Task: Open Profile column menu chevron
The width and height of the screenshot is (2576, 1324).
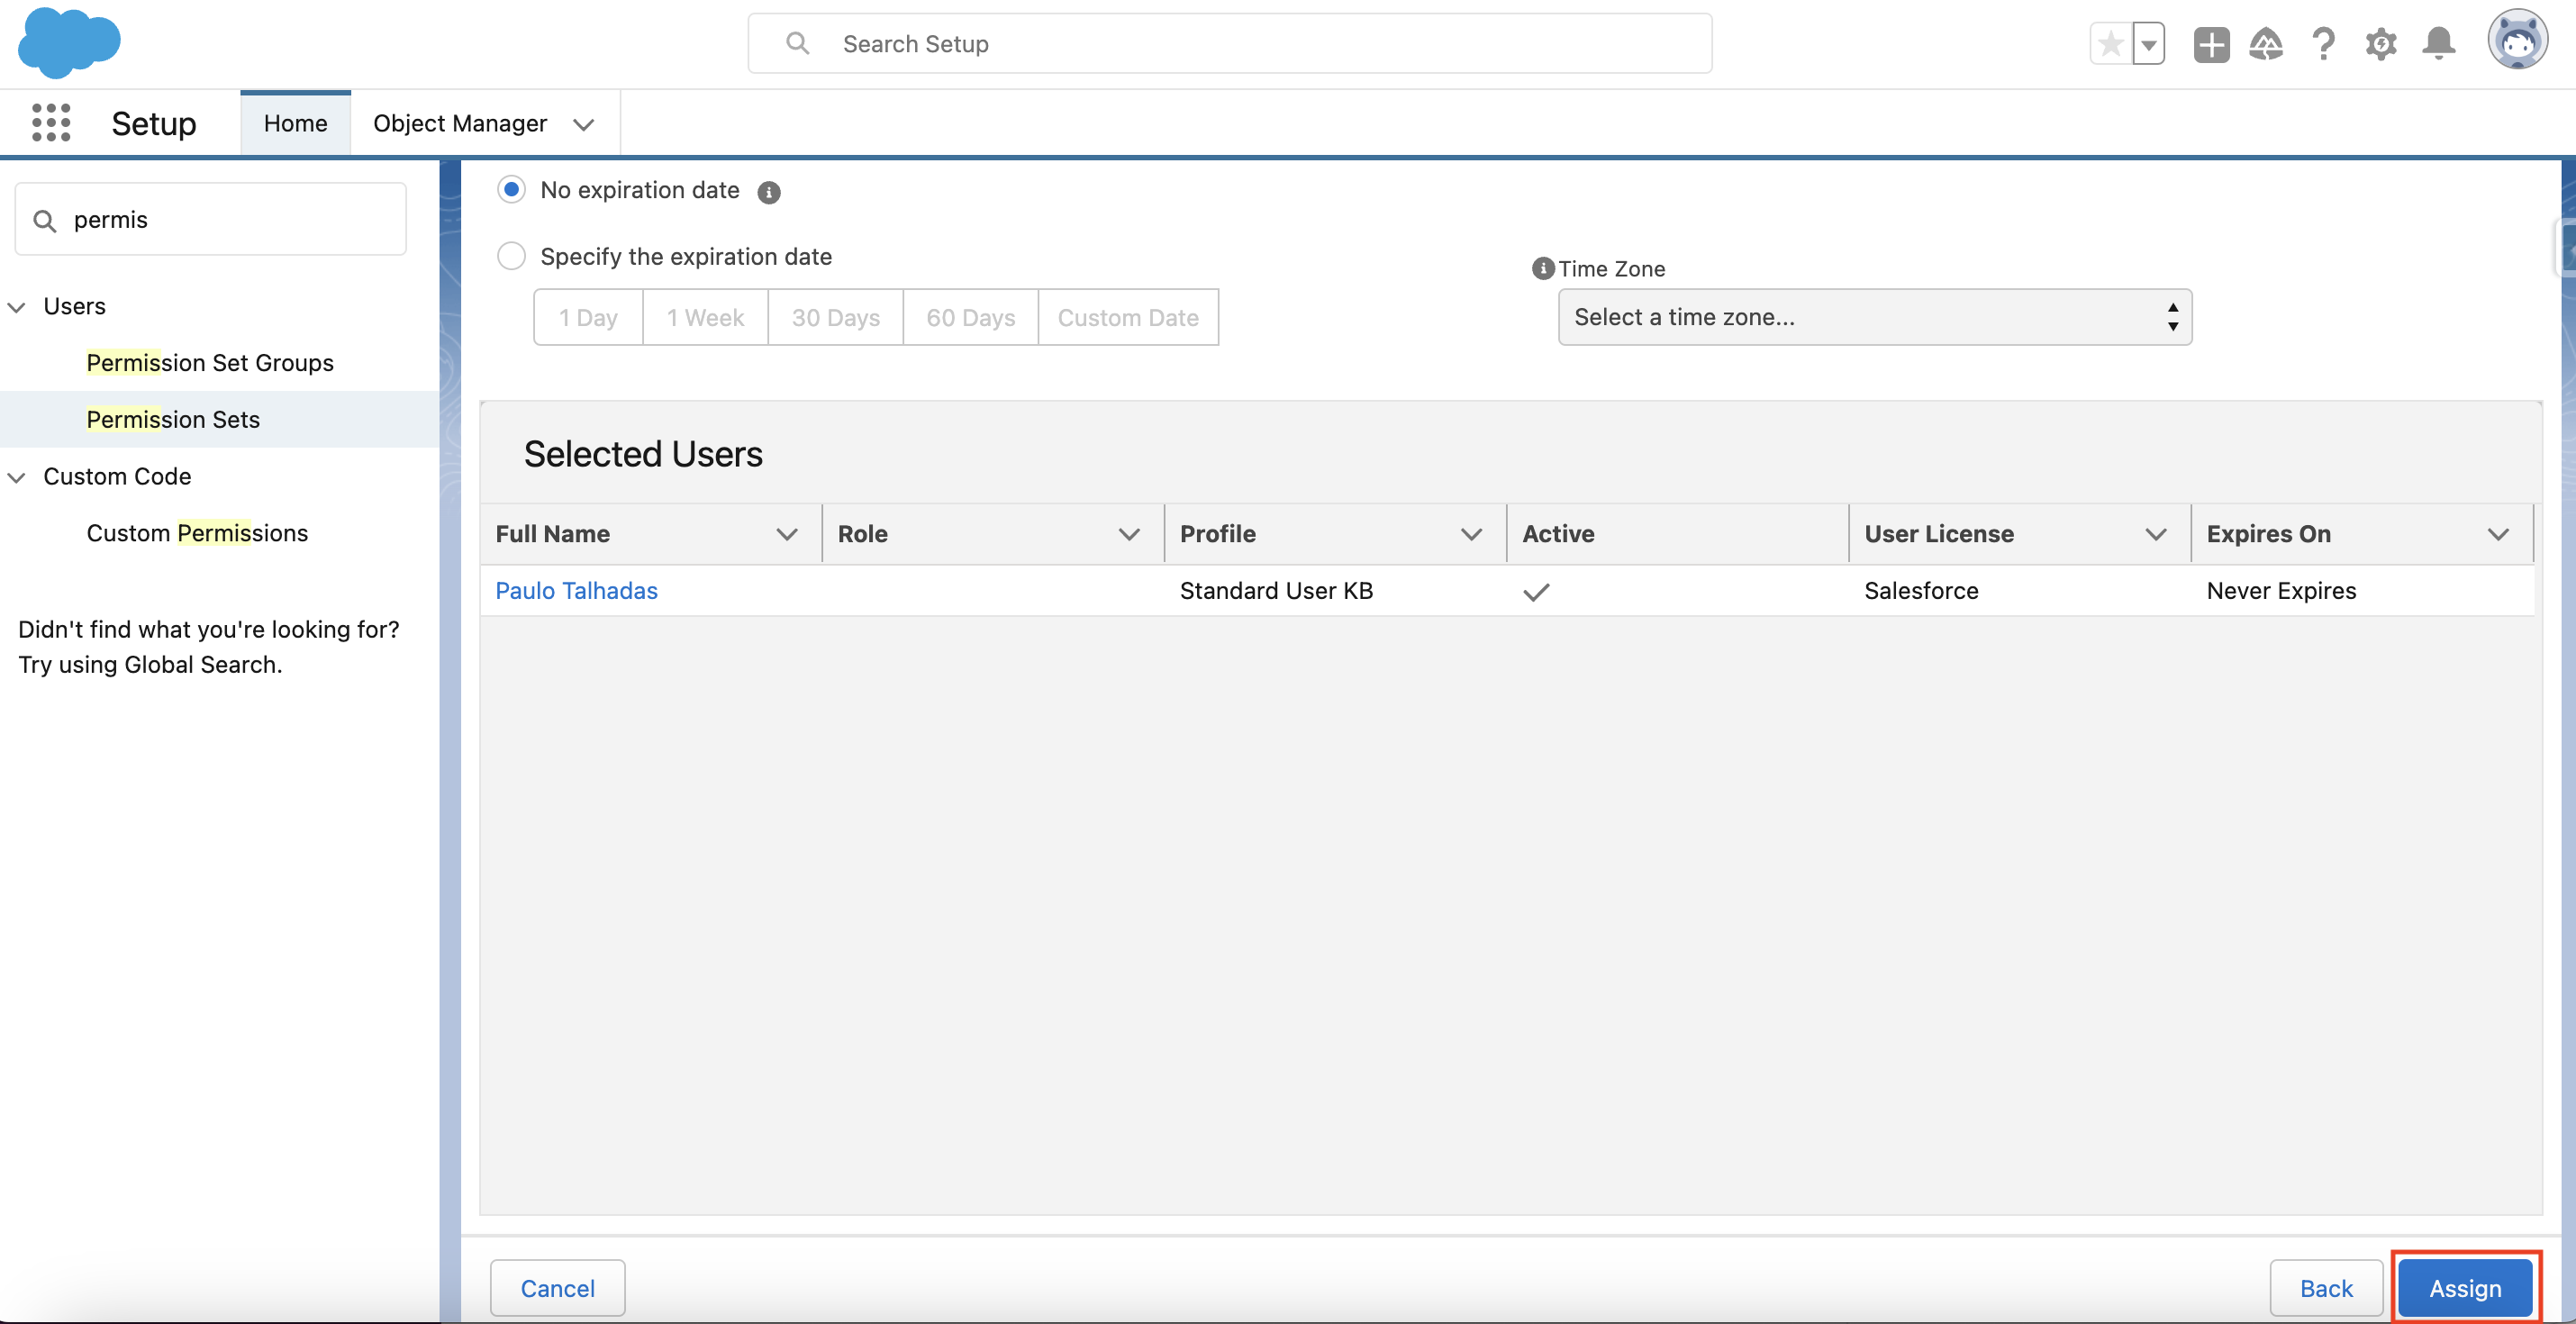Action: click(x=1471, y=534)
